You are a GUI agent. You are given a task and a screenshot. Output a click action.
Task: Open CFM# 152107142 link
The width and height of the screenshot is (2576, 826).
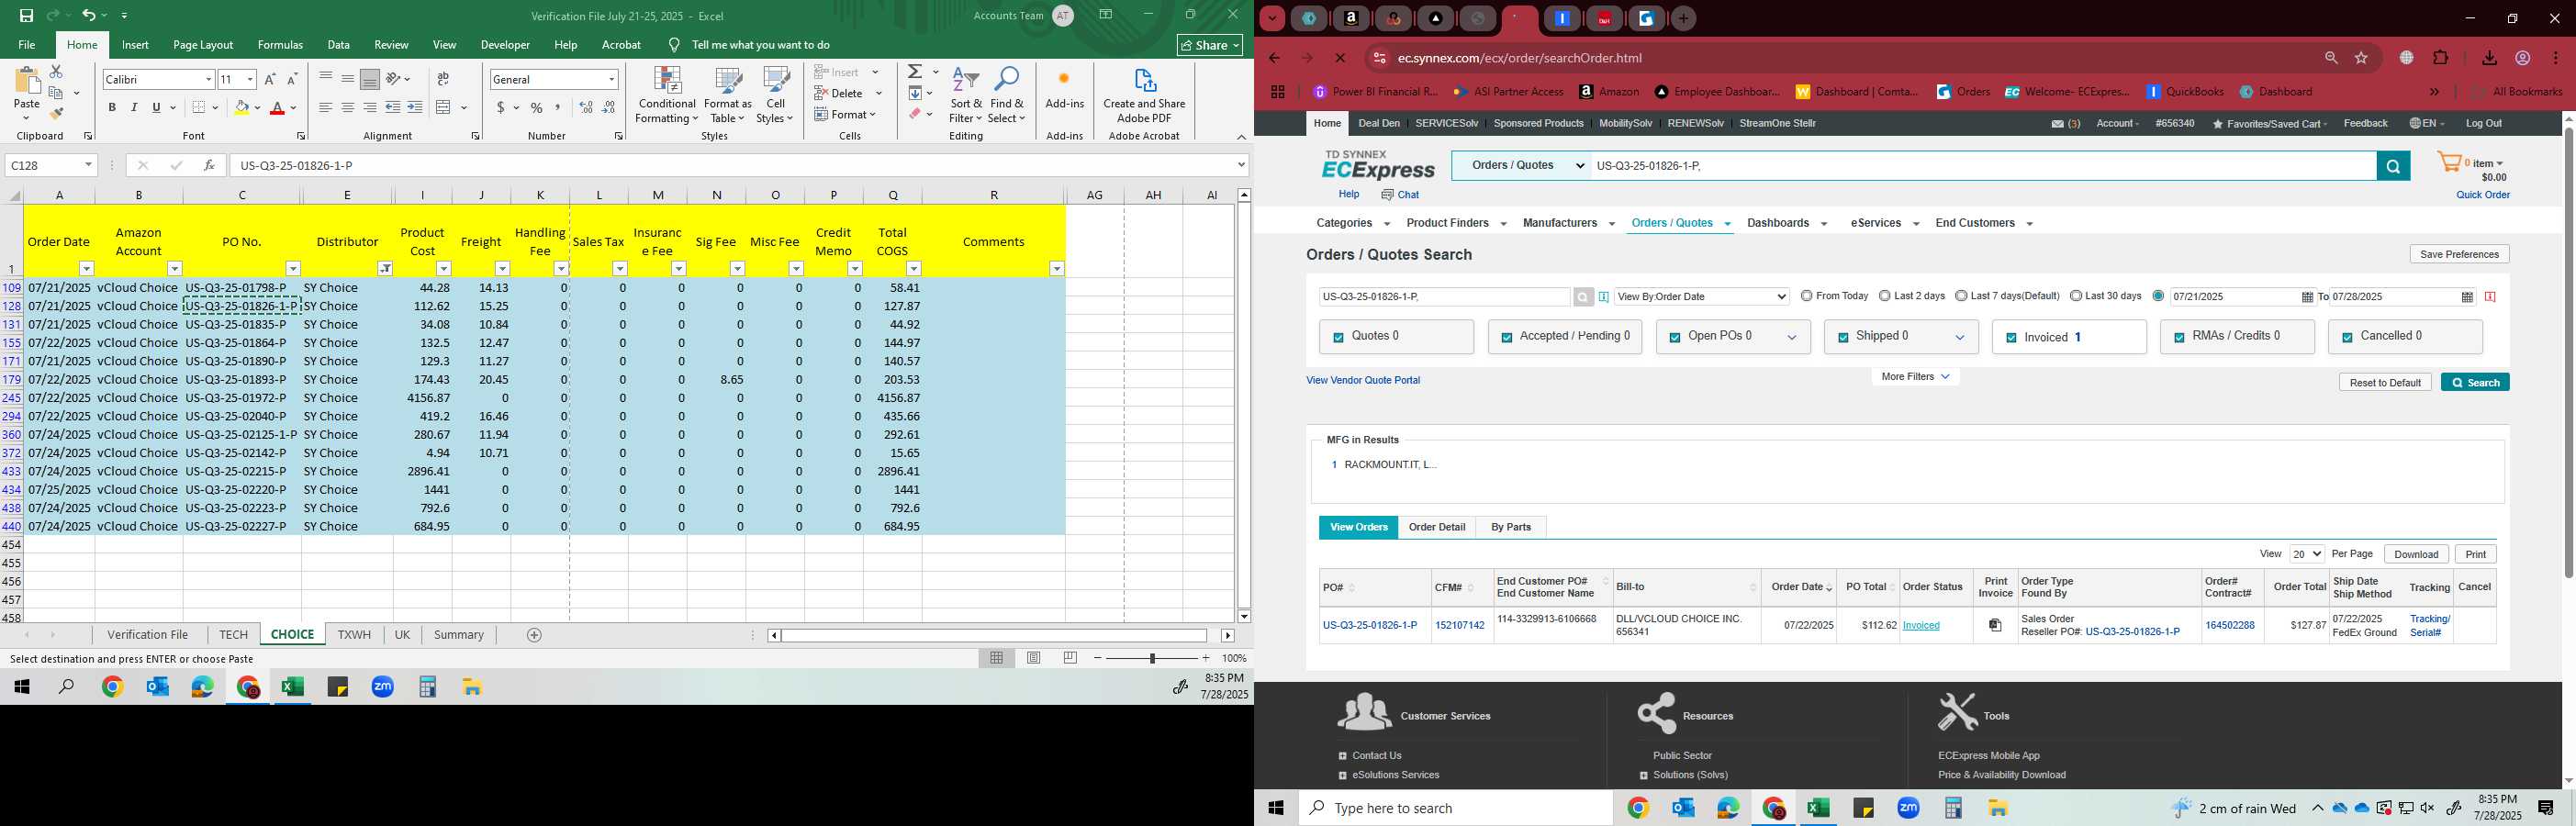(1460, 626)
